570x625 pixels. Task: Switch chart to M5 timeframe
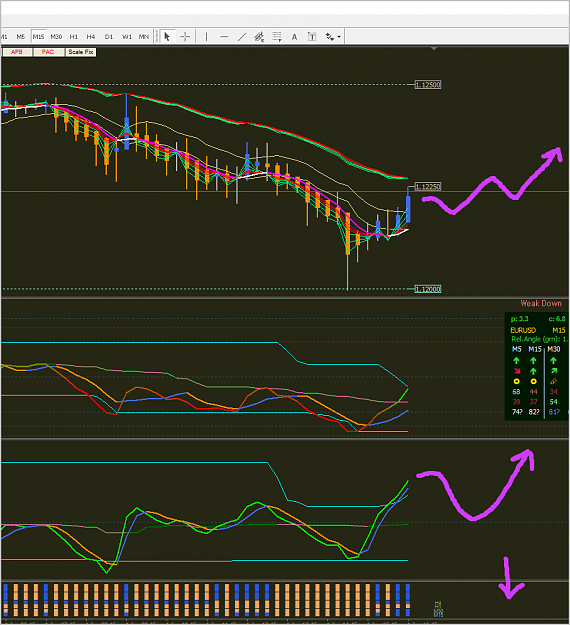click(21, 37)
